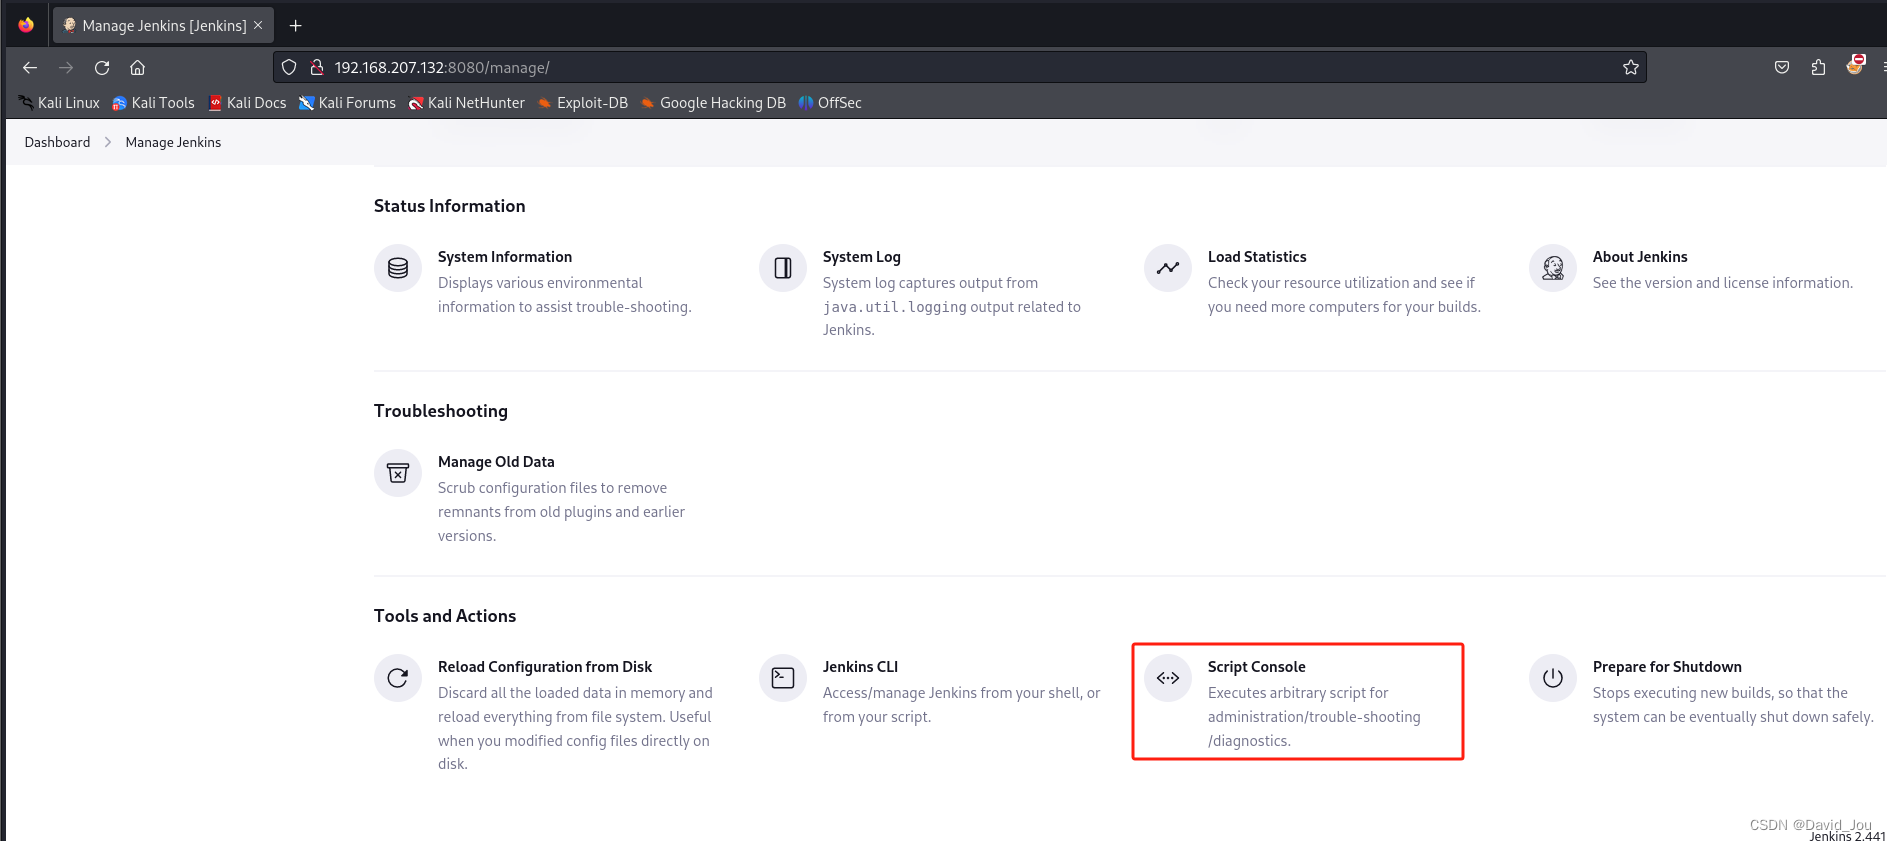Click the browser forward arrow
Screen dimensions: 1887x841
pyautogui.click(x=66, y=68)
